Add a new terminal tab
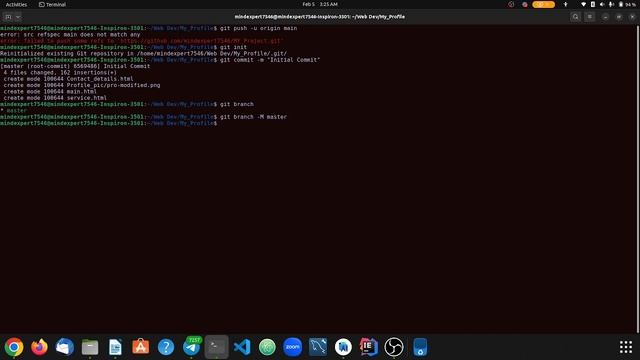This screenshot has height=360, width=640. tap(8, 17)
